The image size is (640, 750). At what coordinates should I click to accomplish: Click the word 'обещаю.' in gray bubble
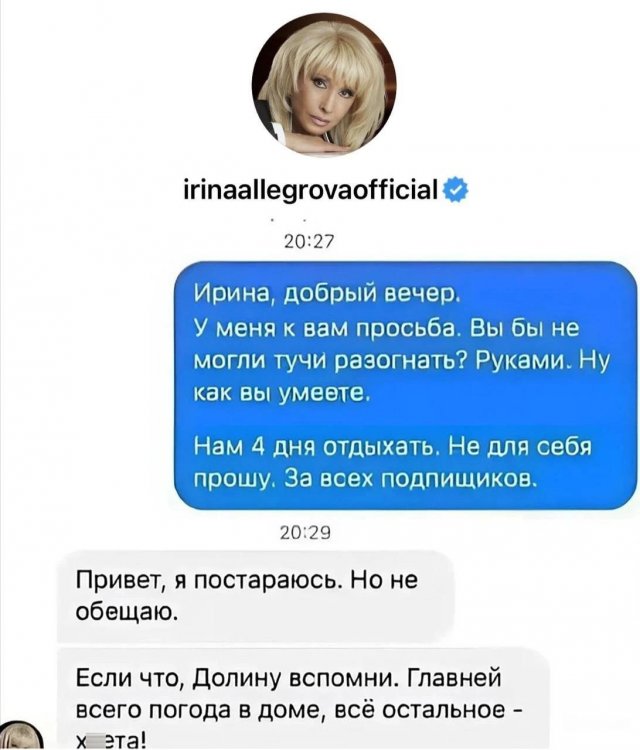tap(127, 611)
